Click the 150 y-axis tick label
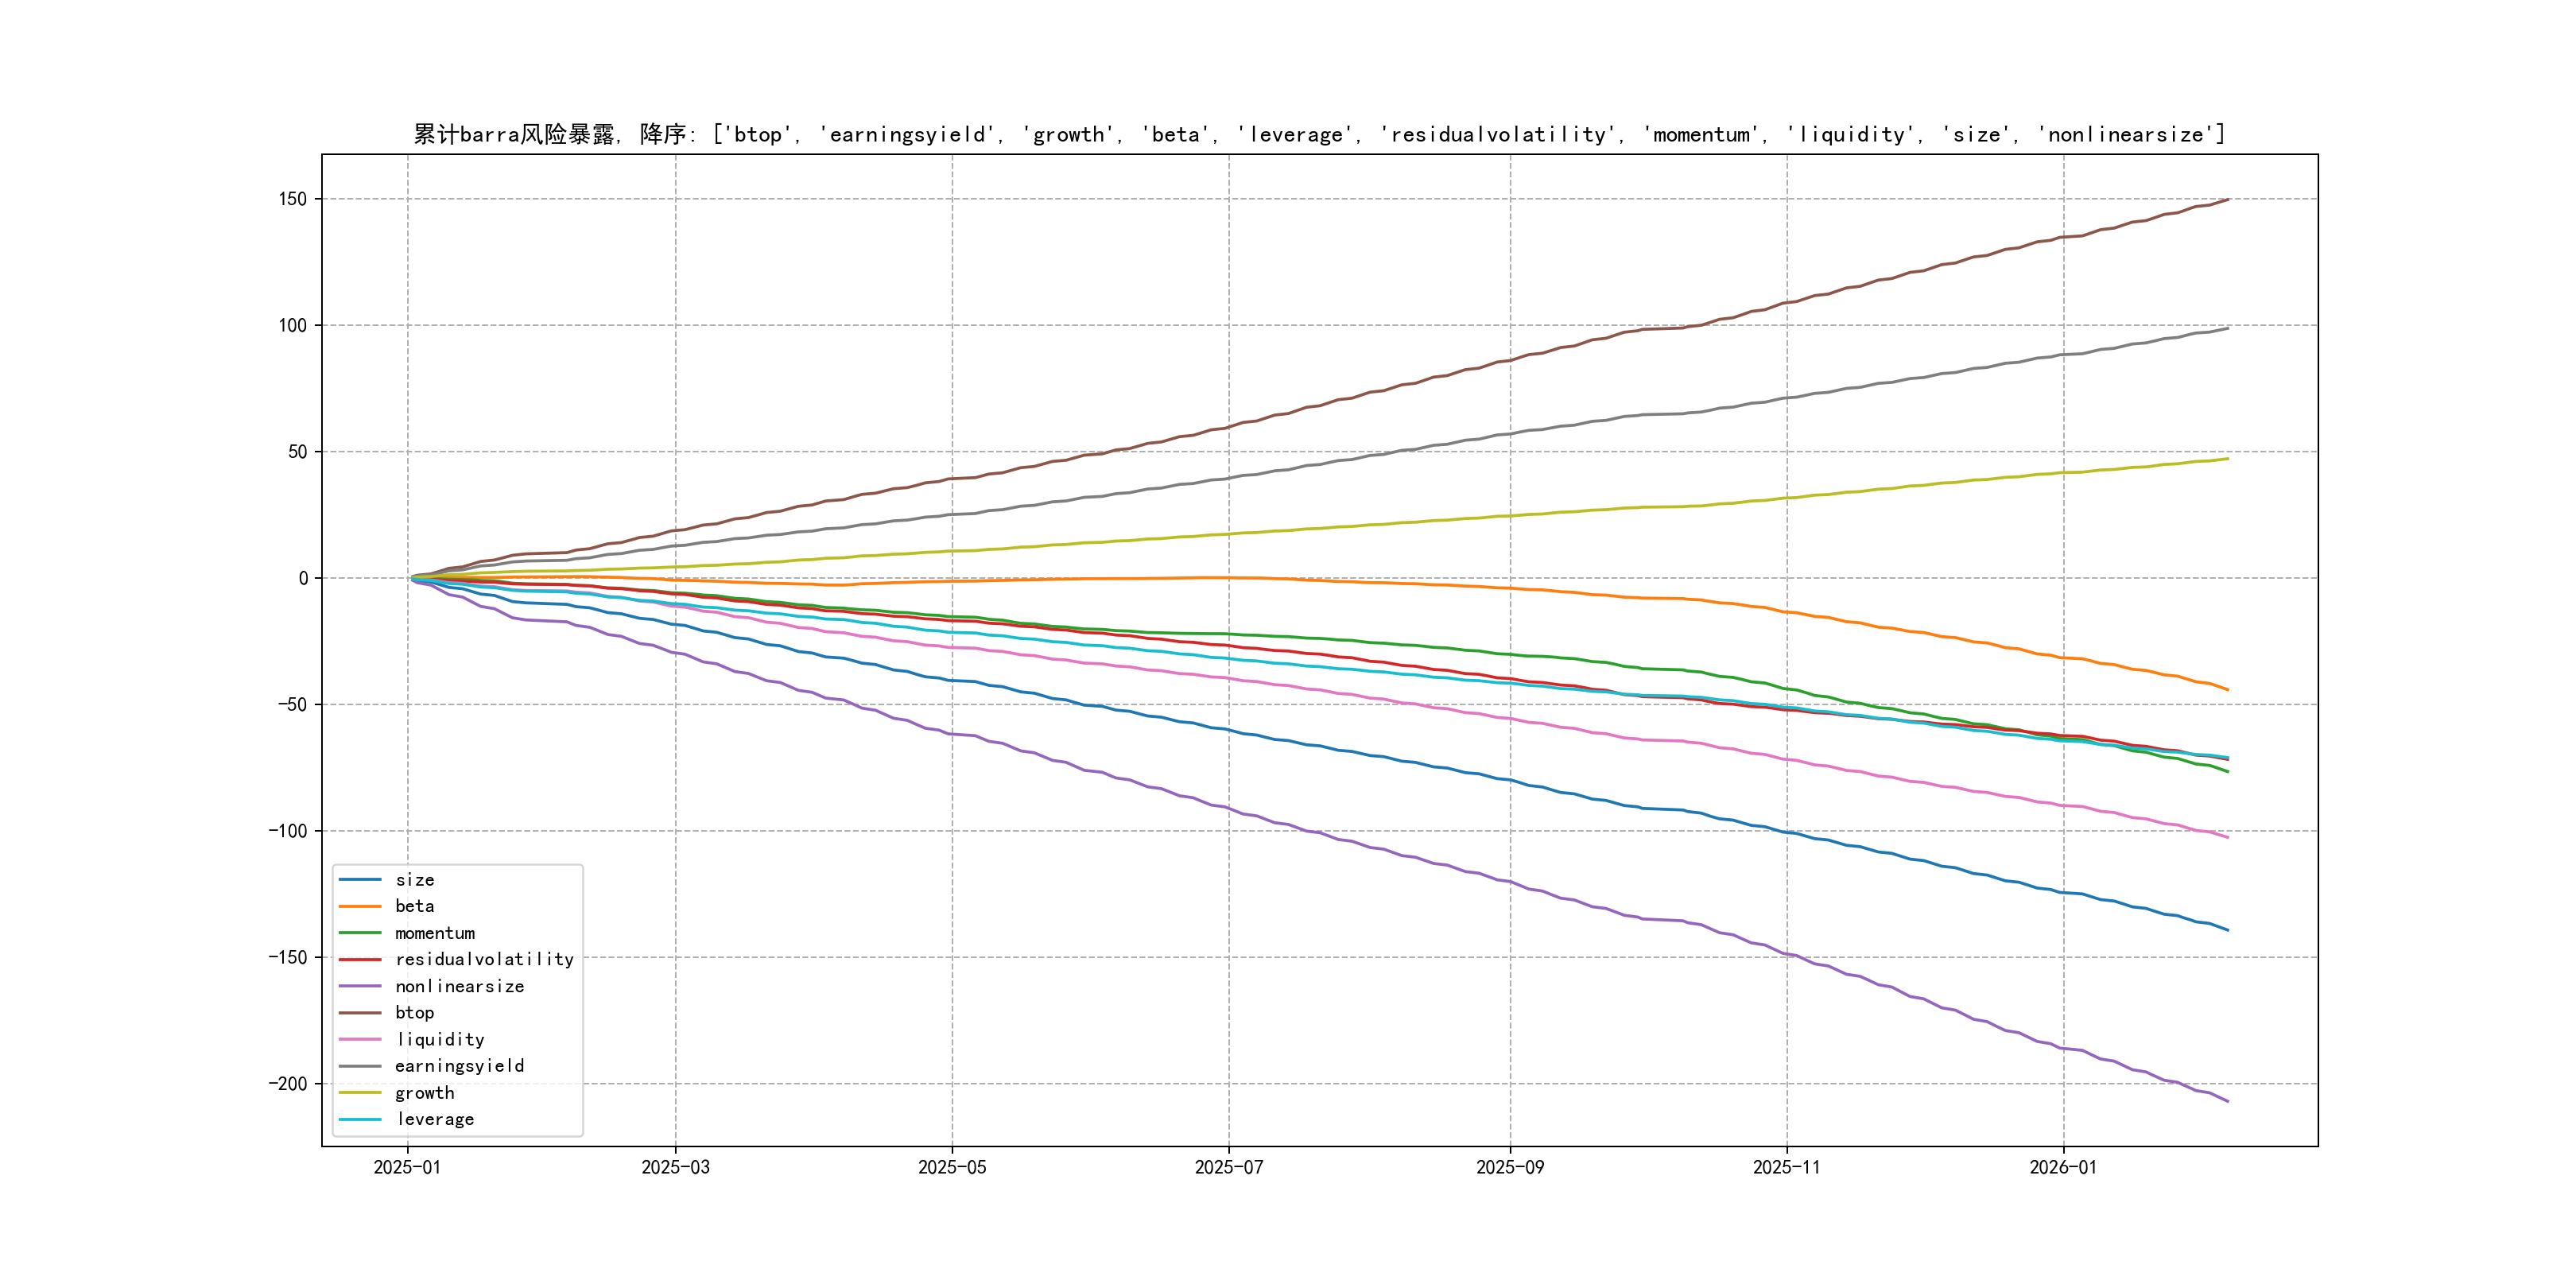This screenshot has width=2576, height=1288. 293,199
